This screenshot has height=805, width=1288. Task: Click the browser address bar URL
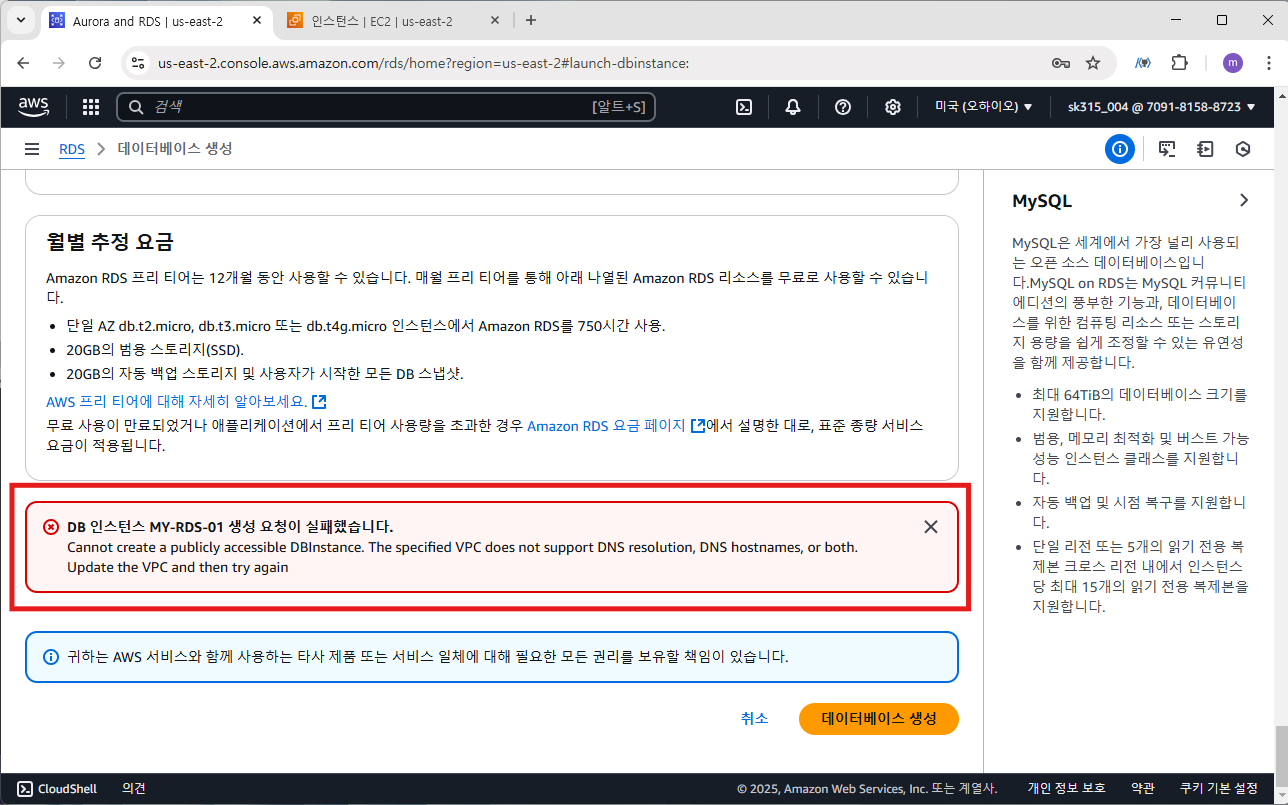423,63
